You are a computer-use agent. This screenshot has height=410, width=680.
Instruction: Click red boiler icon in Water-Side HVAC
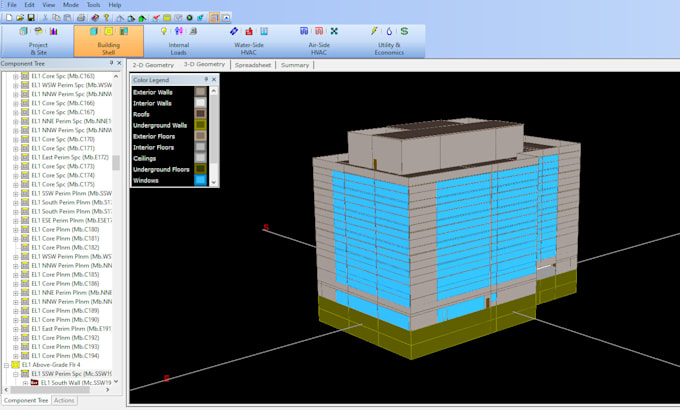pos(249,31)
